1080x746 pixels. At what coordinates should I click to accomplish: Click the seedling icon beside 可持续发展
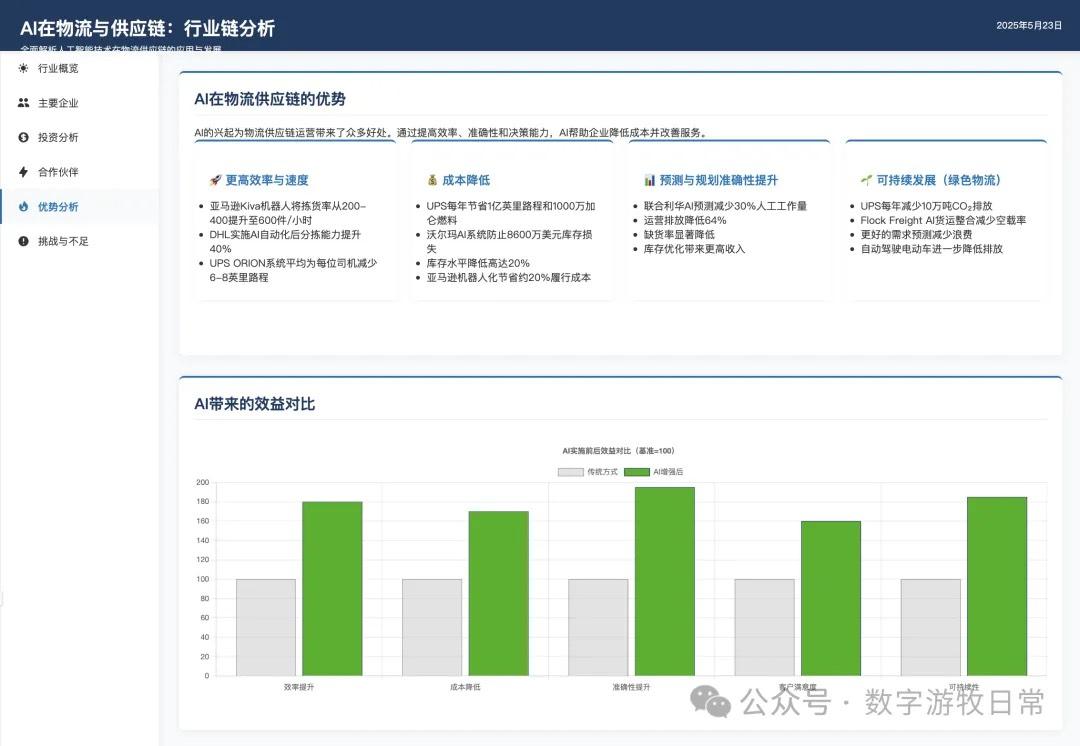866,181
